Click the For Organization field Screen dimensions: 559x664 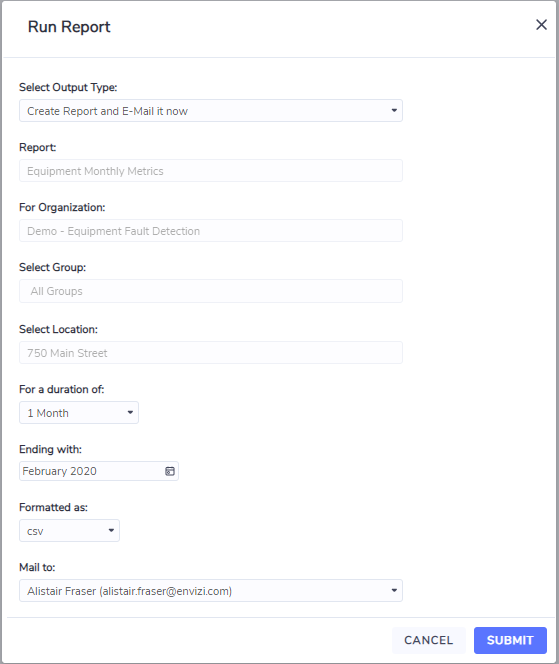click(210, 231)
